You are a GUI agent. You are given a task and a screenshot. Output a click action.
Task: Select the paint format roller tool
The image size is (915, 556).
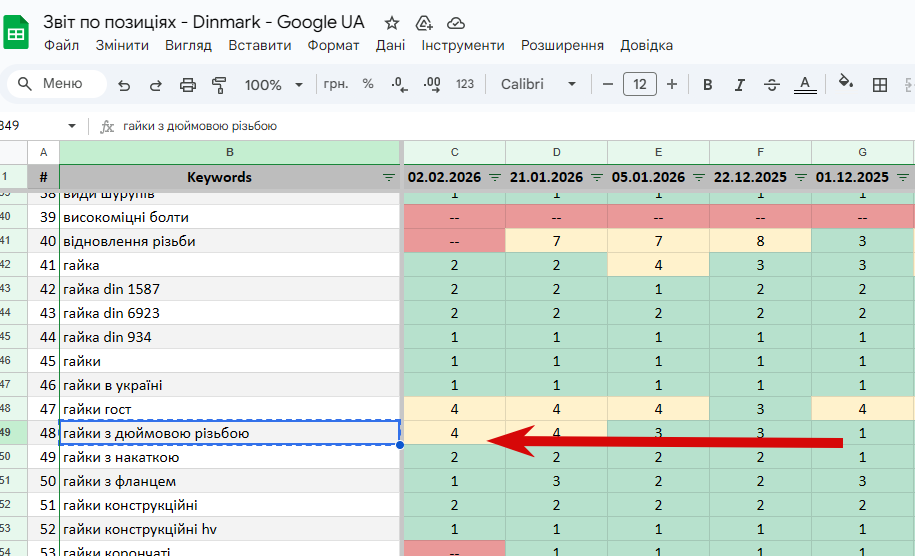coord(220,85)
